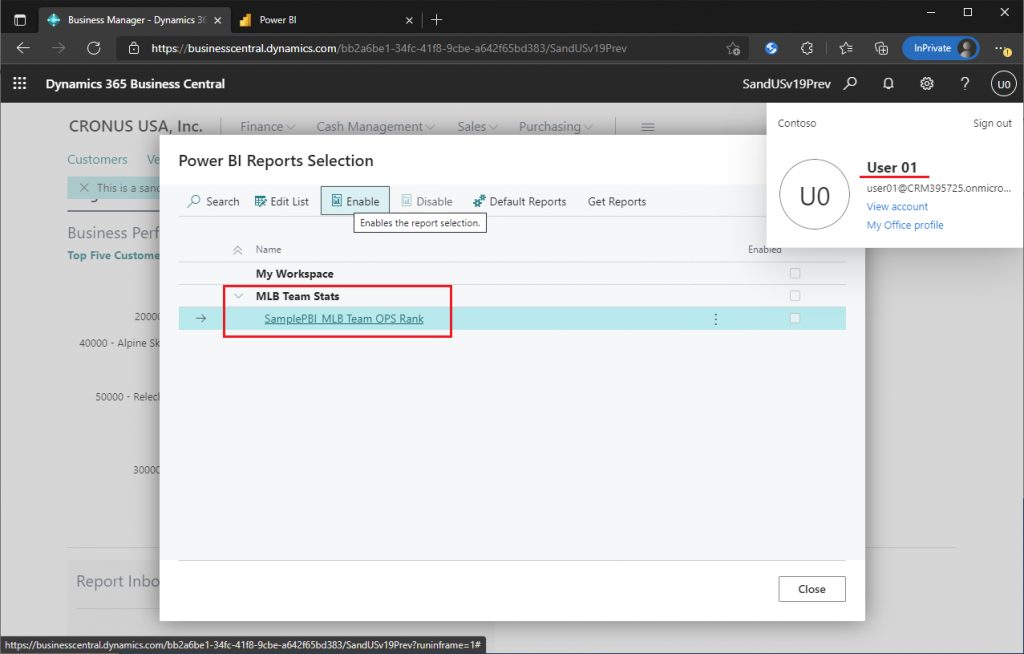Screen dimensions: 1024x654
Task: Close the Power BI browser tab
Action: pos(409,20)
